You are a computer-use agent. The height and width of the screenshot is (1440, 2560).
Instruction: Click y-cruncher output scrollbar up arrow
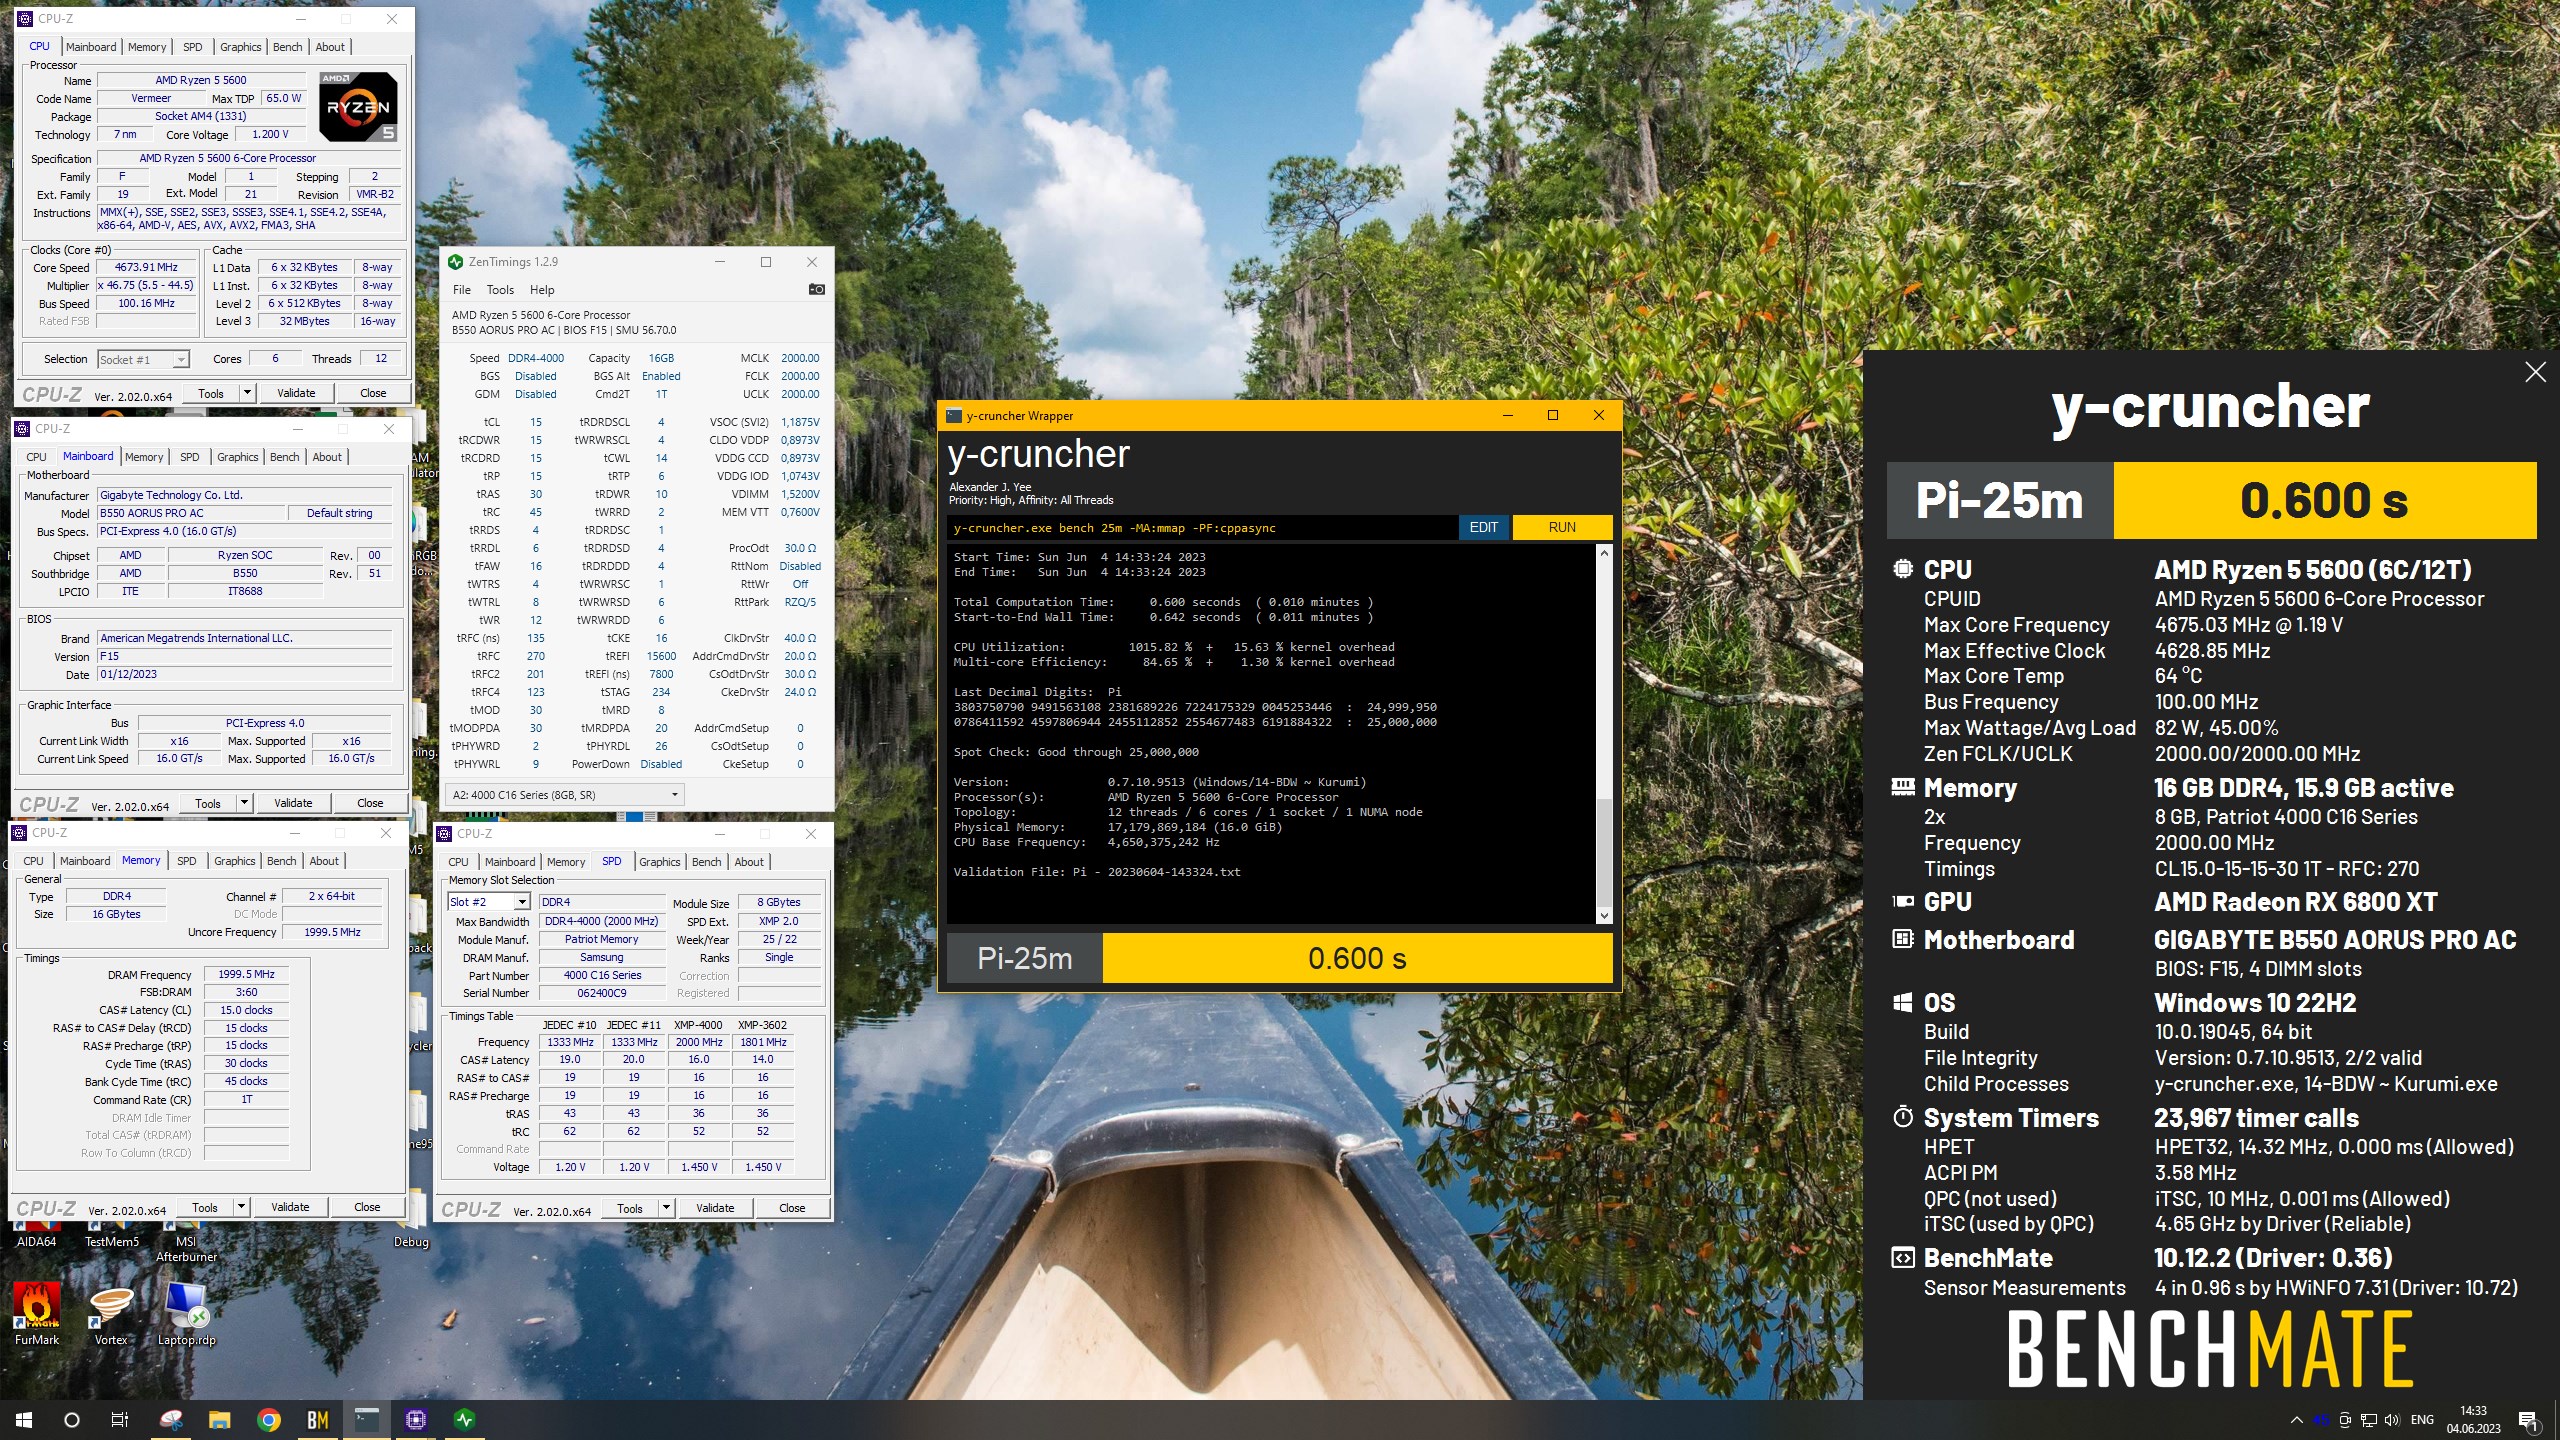[1604, 553]
